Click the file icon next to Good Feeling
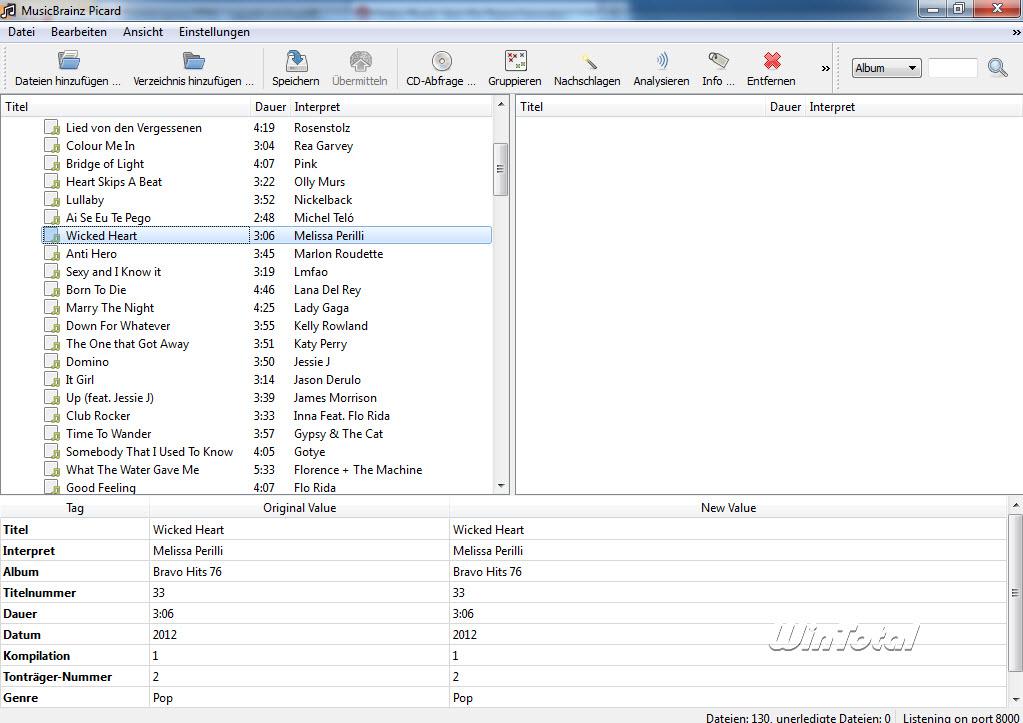This screenshot has height=723, width=1023. 52,487
